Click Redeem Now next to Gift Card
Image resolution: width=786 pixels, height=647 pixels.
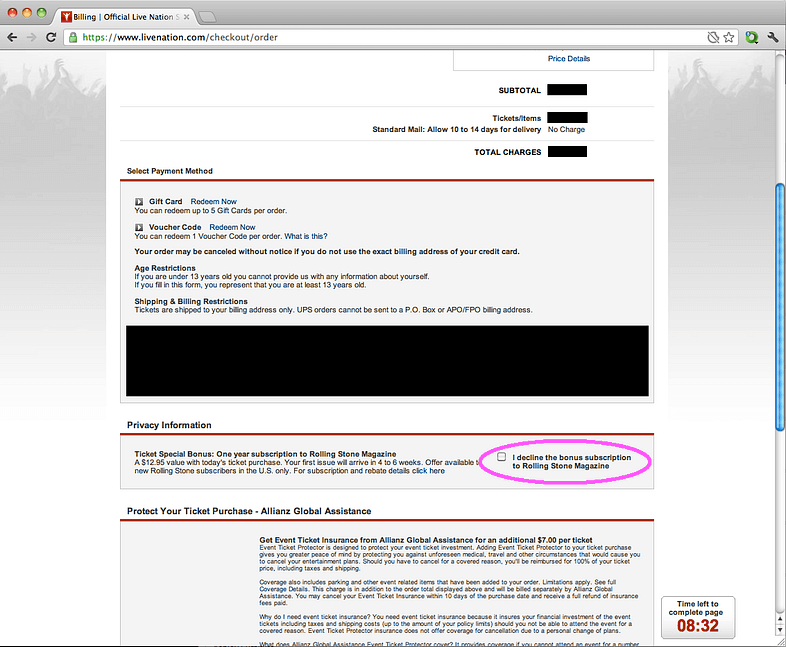pos(213,202)
